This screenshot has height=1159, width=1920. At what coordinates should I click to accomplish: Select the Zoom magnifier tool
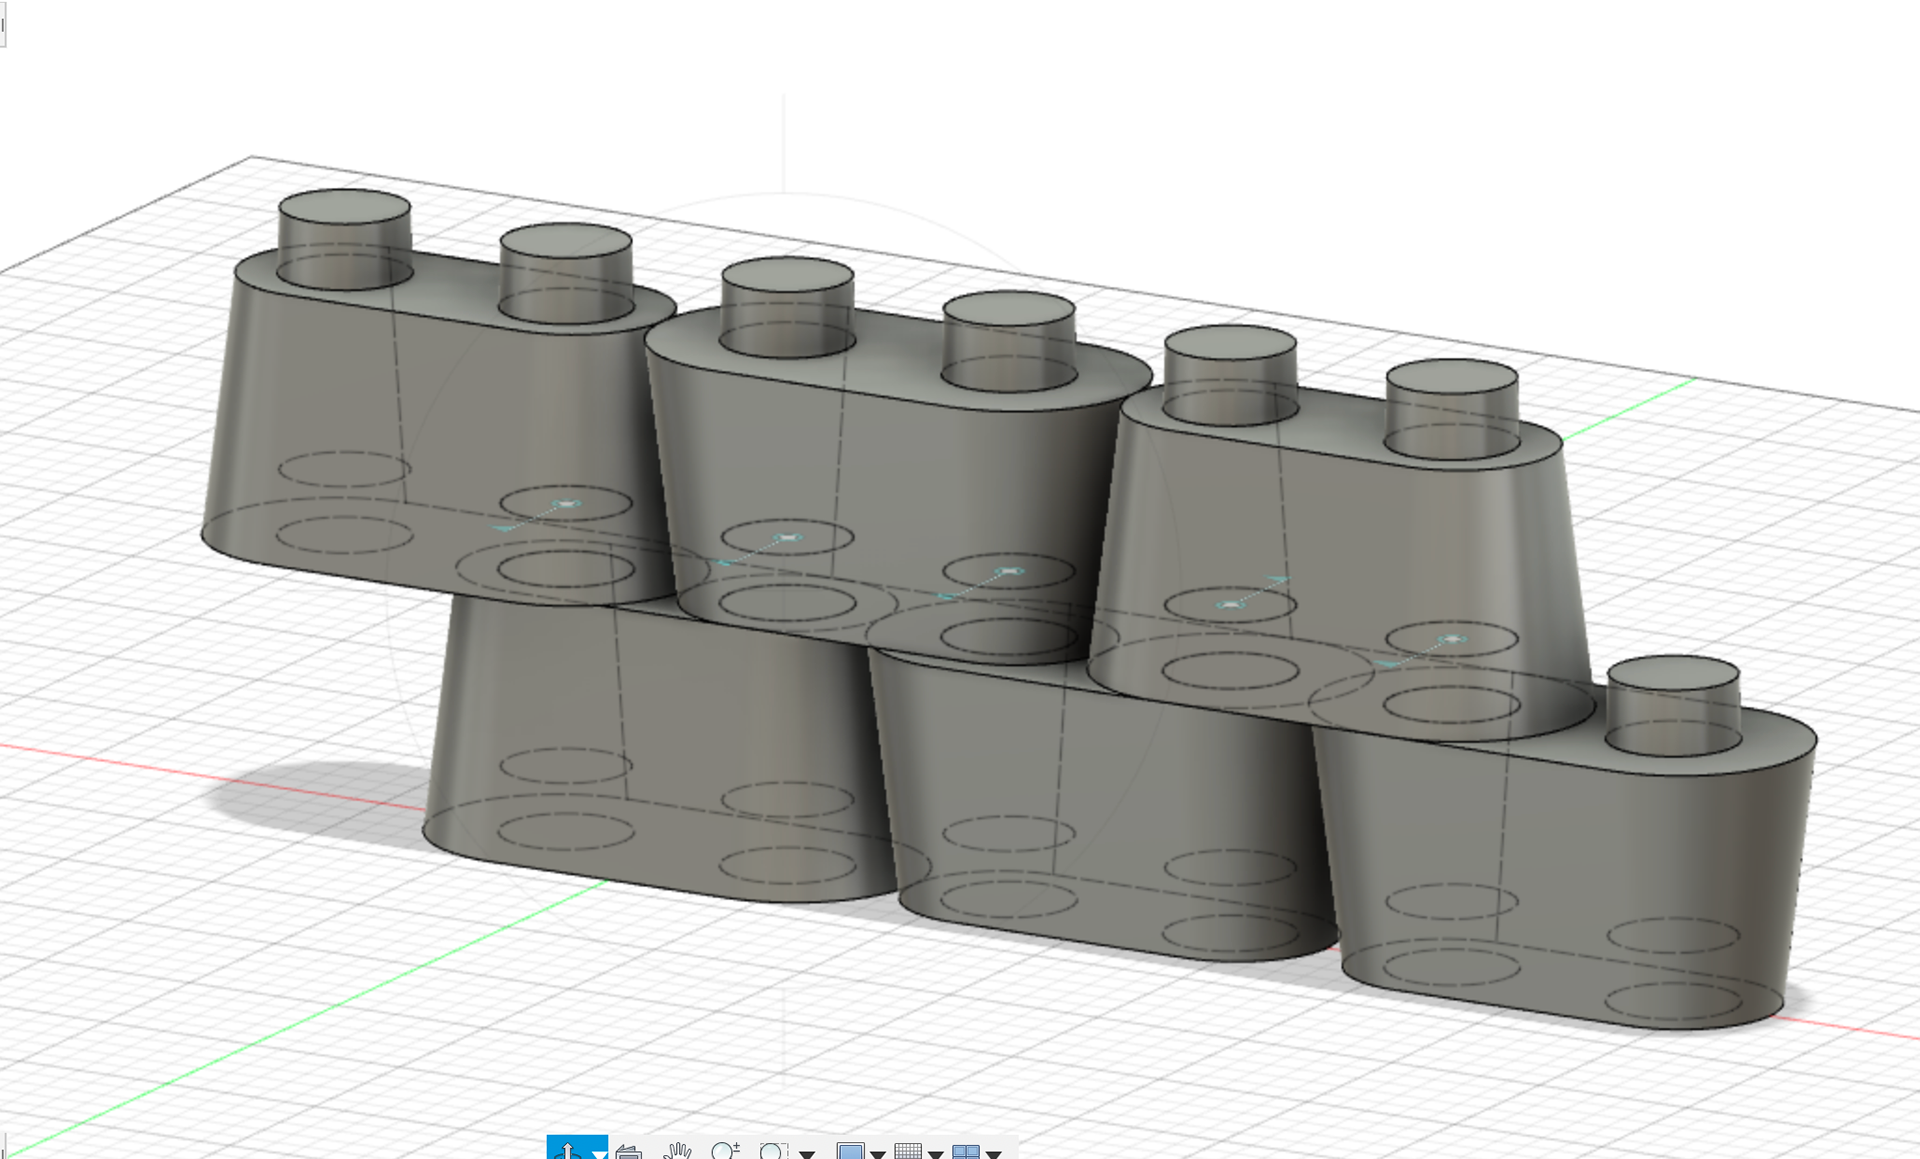[725, 1151]
